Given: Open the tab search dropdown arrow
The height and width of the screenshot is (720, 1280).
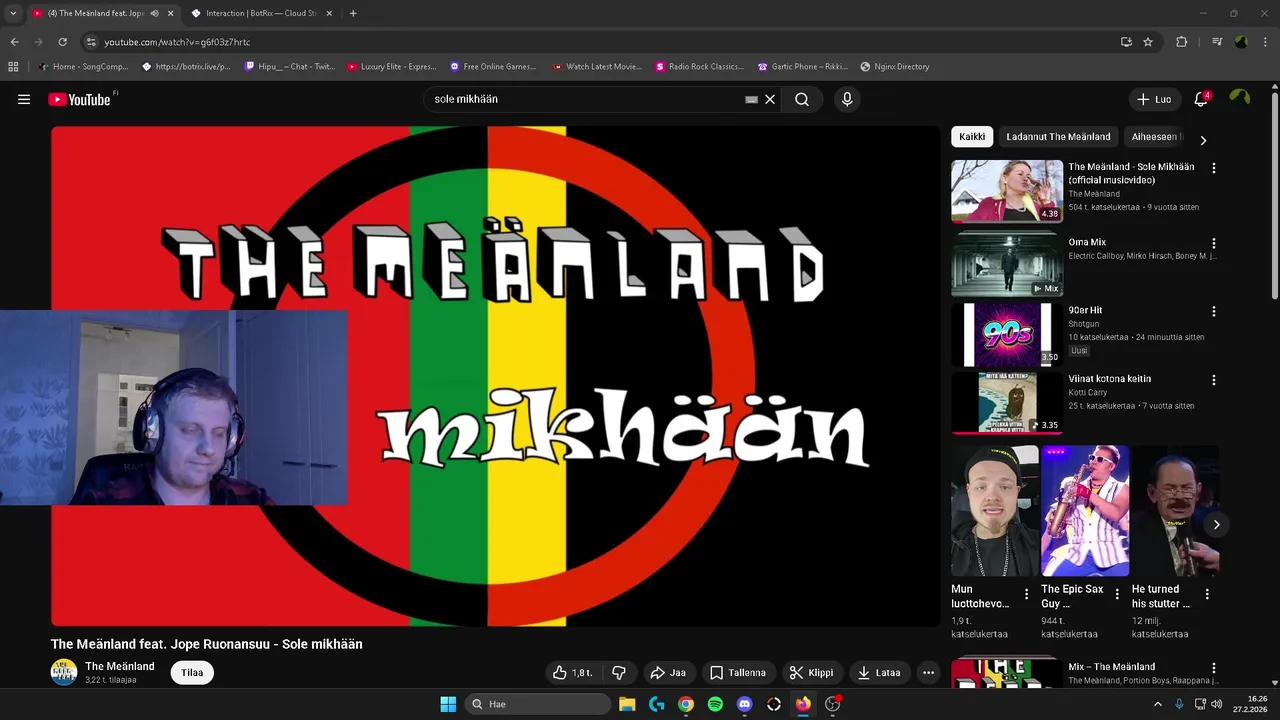Looking at the screenshot, I should (13, 13).
